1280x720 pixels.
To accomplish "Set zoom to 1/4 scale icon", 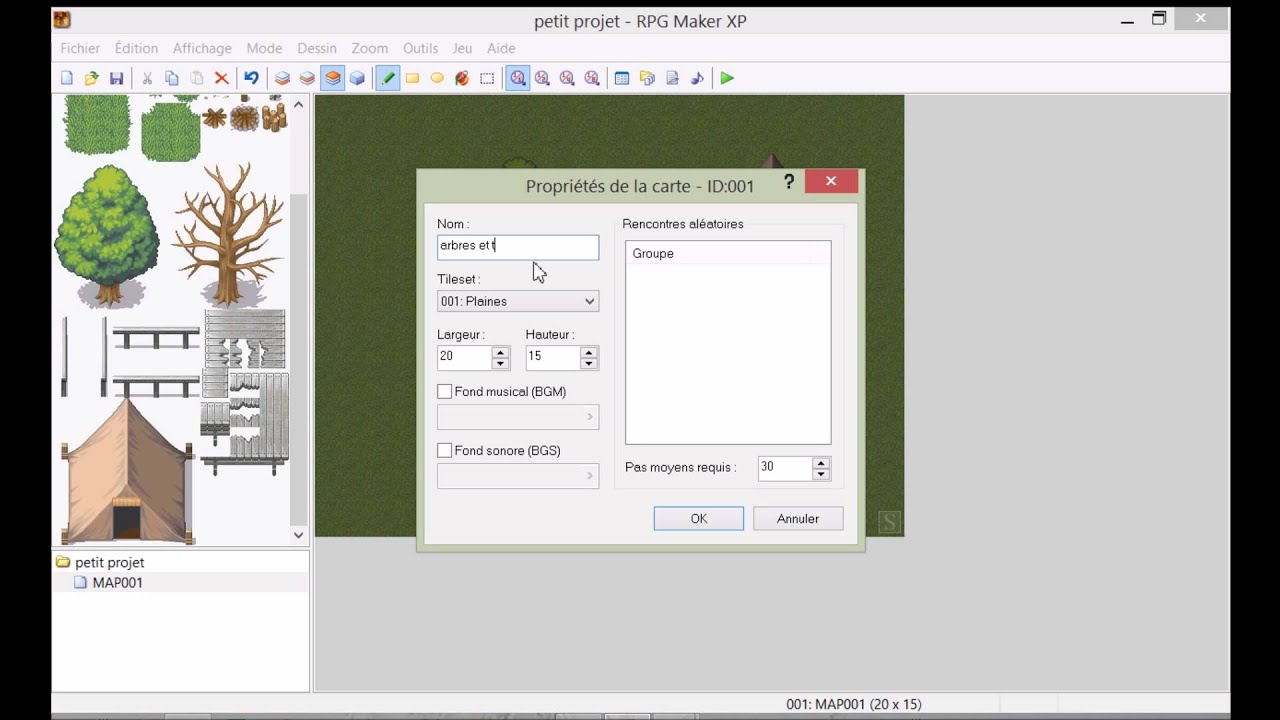I will (x=567, y=78).
